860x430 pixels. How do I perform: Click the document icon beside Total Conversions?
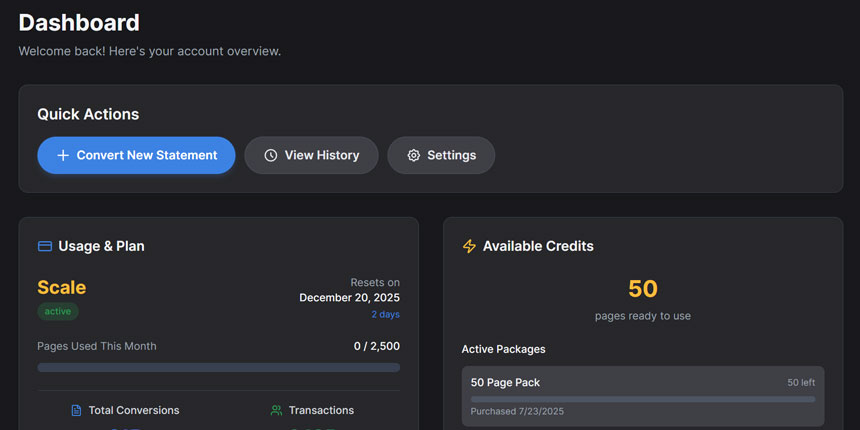pyautogui.click(x=76, y=410)
